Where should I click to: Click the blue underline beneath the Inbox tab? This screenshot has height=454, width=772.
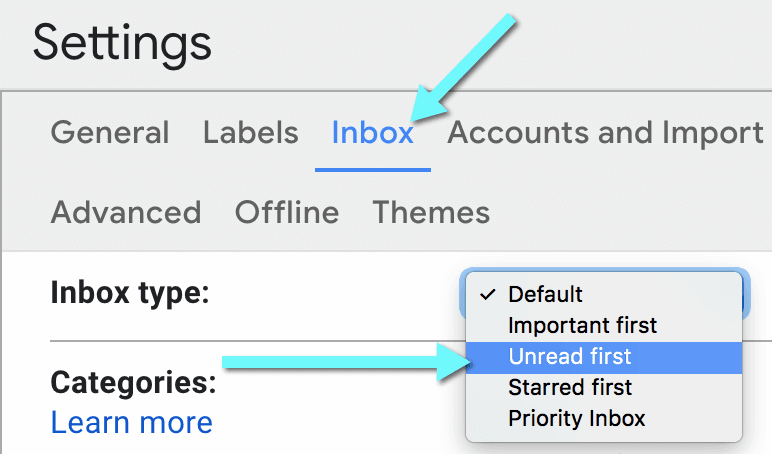point(373,170)
